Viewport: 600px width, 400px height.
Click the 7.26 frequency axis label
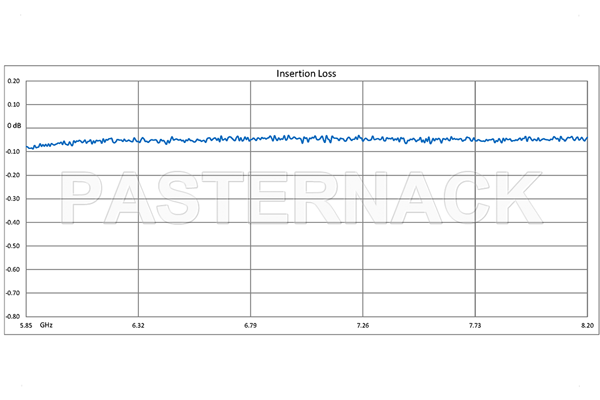(363, 326)
